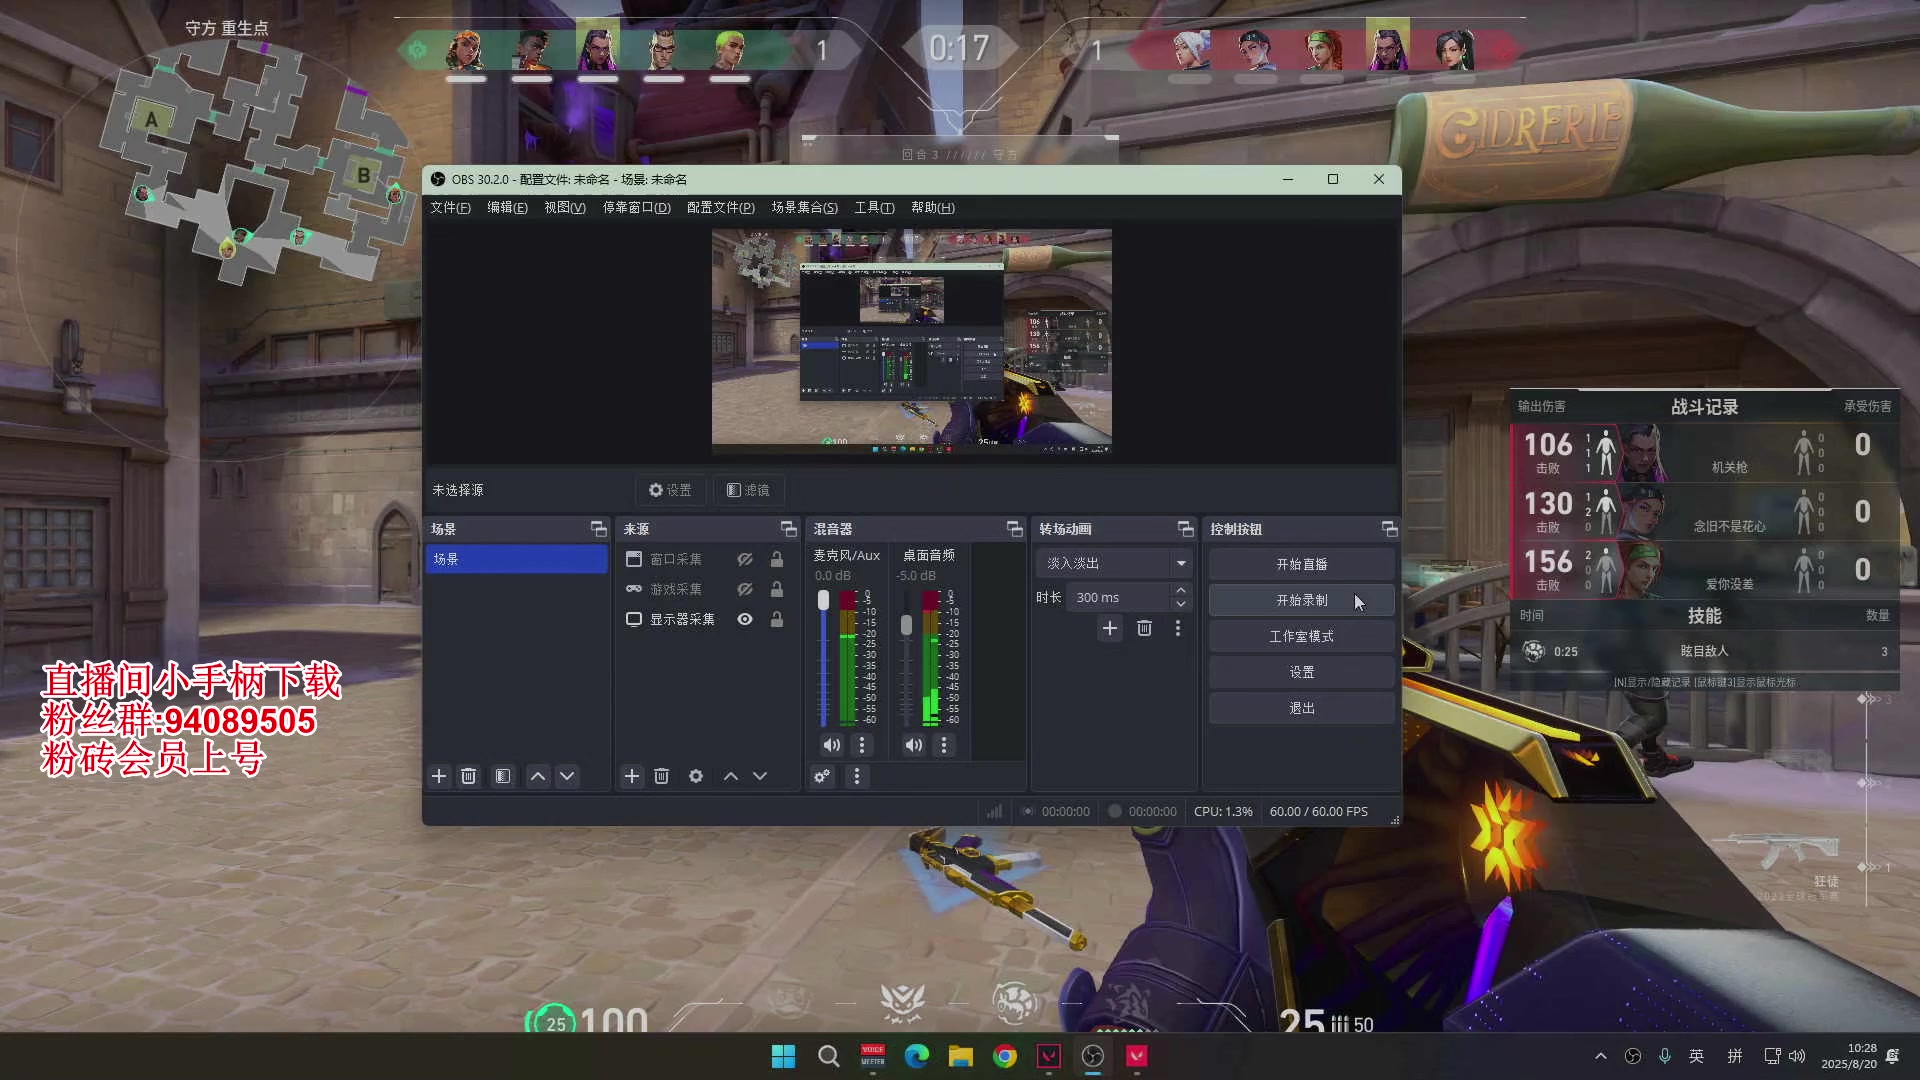
Task: Toggle lock on 游戏采集 source
Action: (x=777, y=589)
